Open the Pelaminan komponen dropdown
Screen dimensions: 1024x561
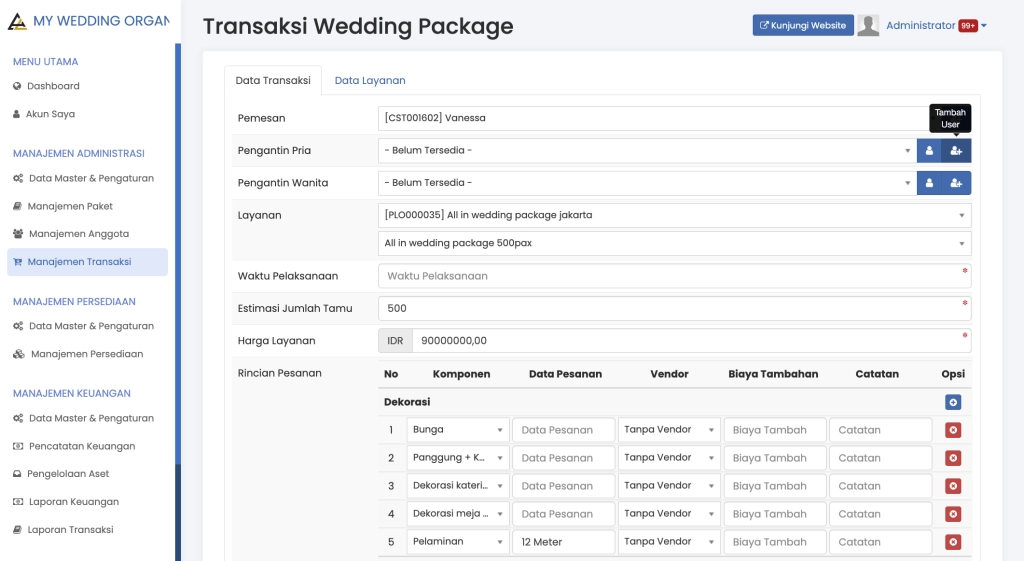point(457,542)
